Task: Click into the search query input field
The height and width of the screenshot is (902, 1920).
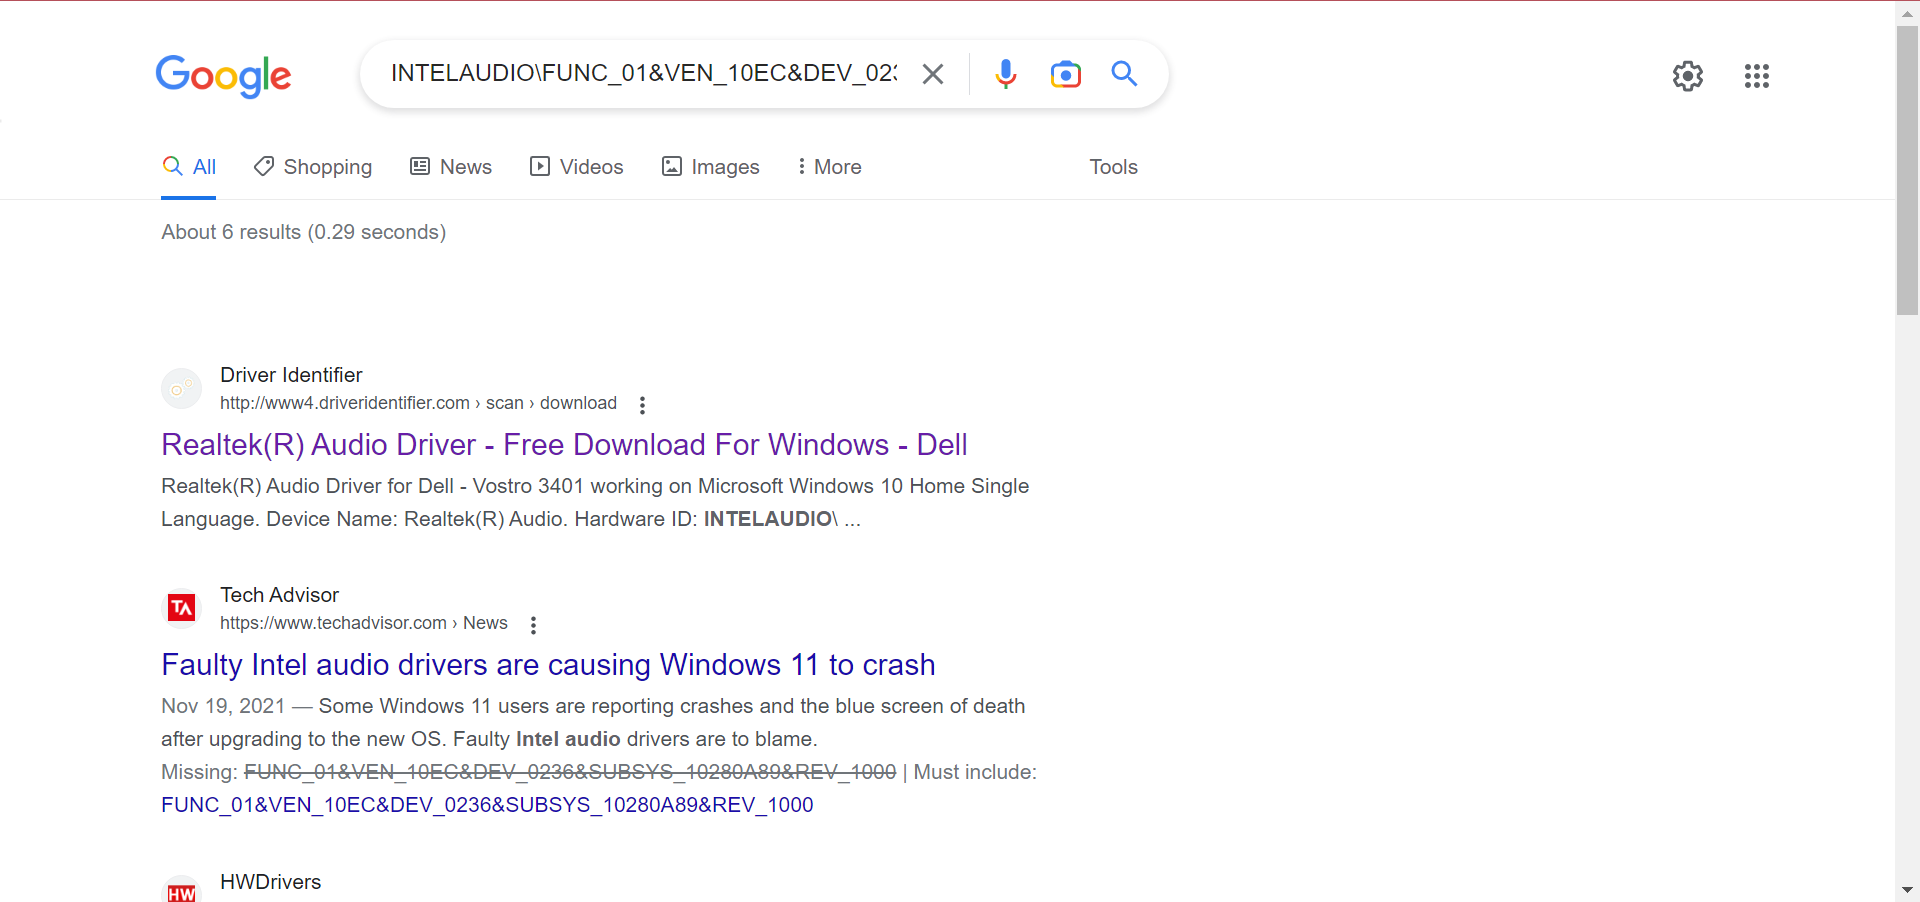Action: coord(644,73)
